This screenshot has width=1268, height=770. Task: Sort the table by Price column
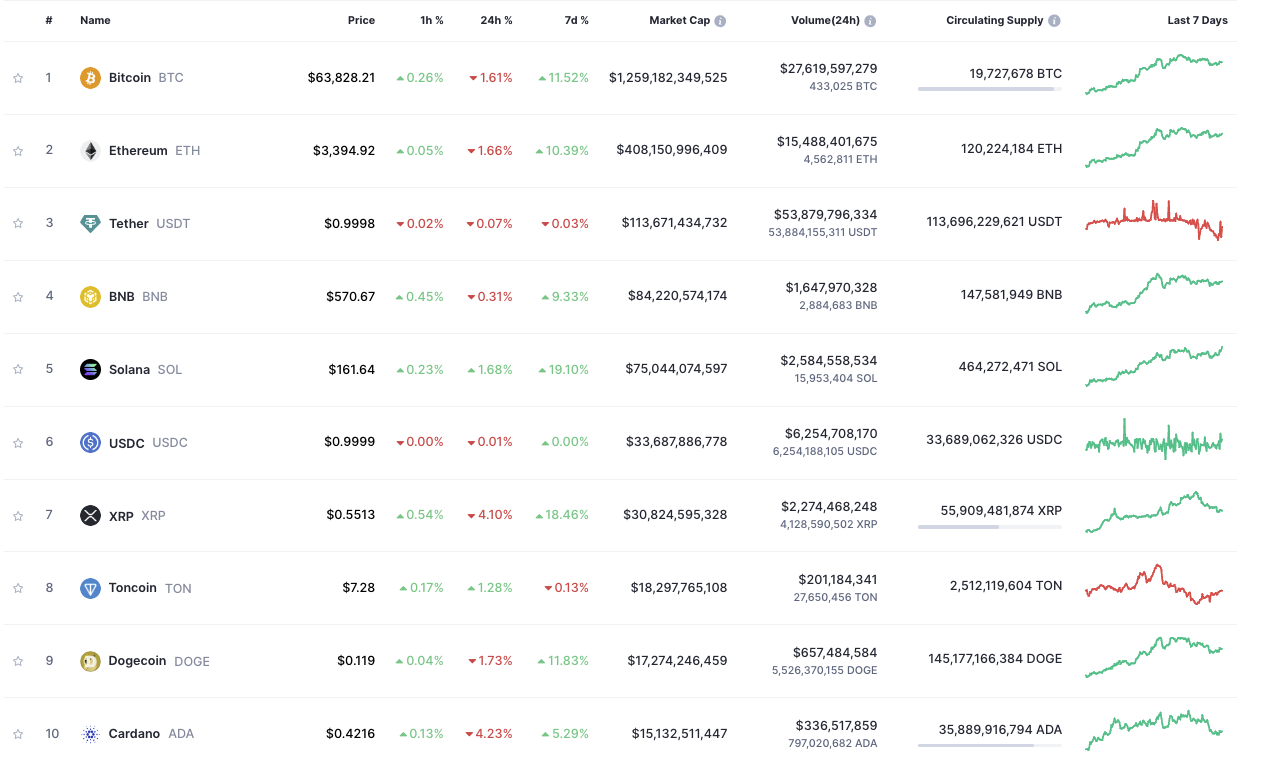[x=361, y=20]
